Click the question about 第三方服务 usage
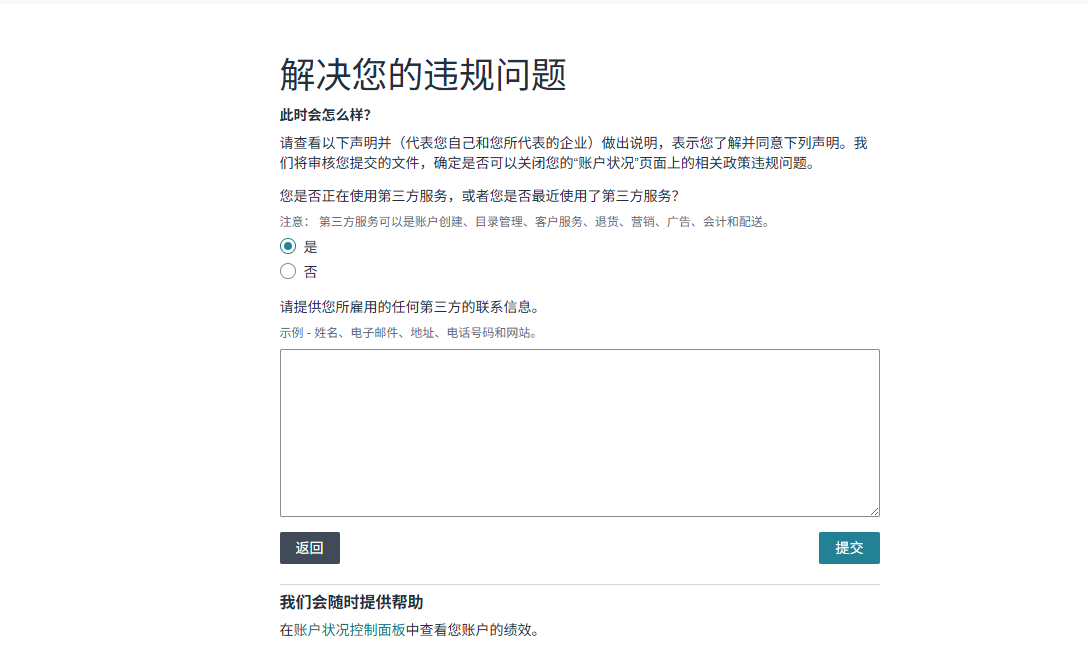The height and width of the screenshot is (654, 1088). pos(479,196)
